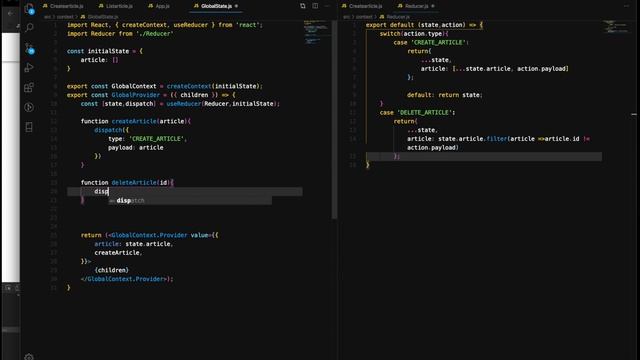This screenshot has height=360, width=640.
Task: Click 'payload: article' line
Action: (136, 147)
